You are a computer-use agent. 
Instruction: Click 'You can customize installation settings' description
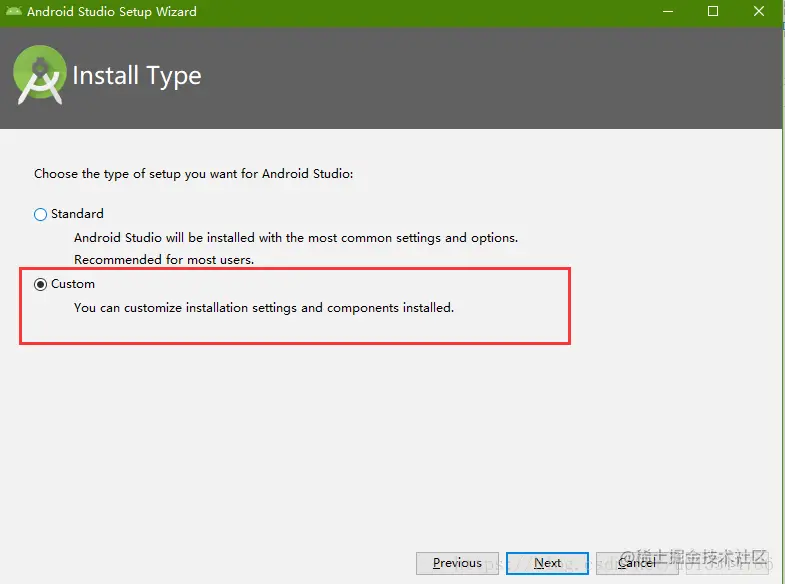tap(264, 308)
